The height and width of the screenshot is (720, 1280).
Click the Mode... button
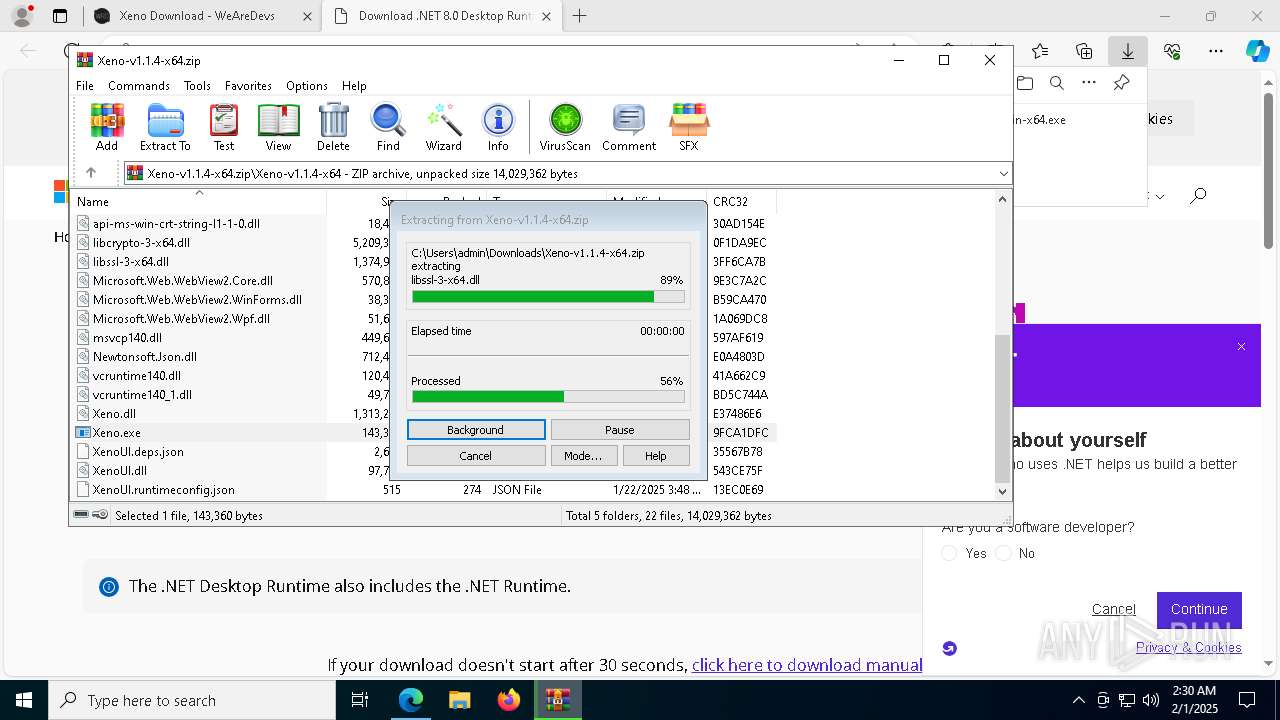point(583,456)
